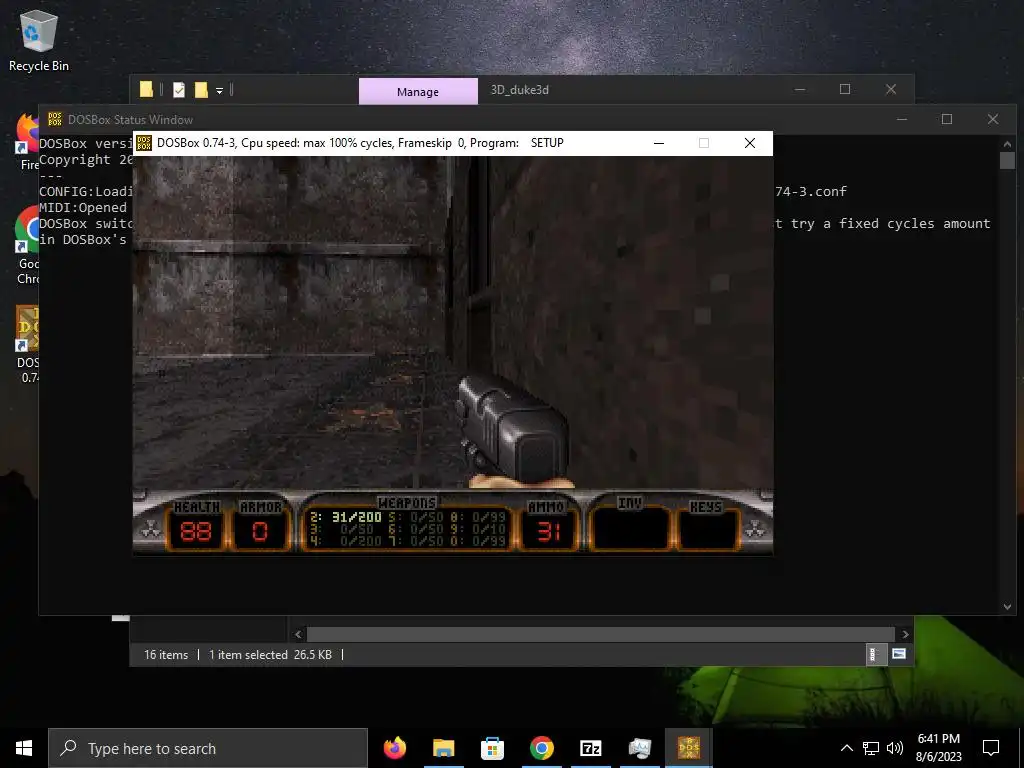Click the ARMOR value 0 in the game HUD
Screen dimensions: 1024x768
click(260, 532)
